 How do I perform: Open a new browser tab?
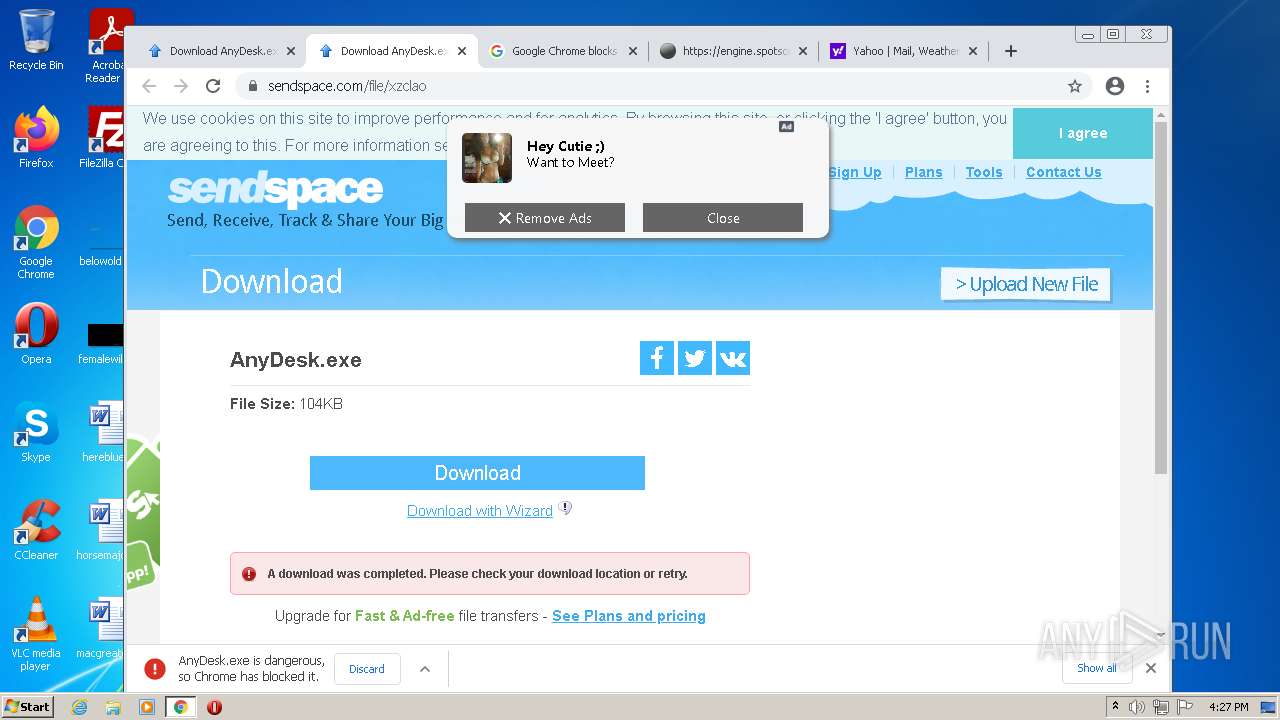pos(1011,51)
